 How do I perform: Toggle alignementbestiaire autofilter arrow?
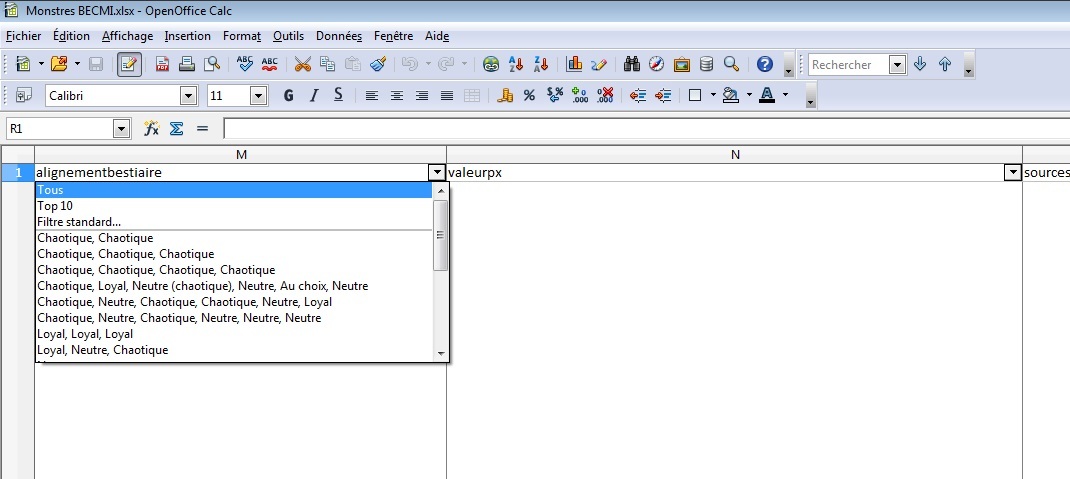pyautogui.click(x=438, y=173)
